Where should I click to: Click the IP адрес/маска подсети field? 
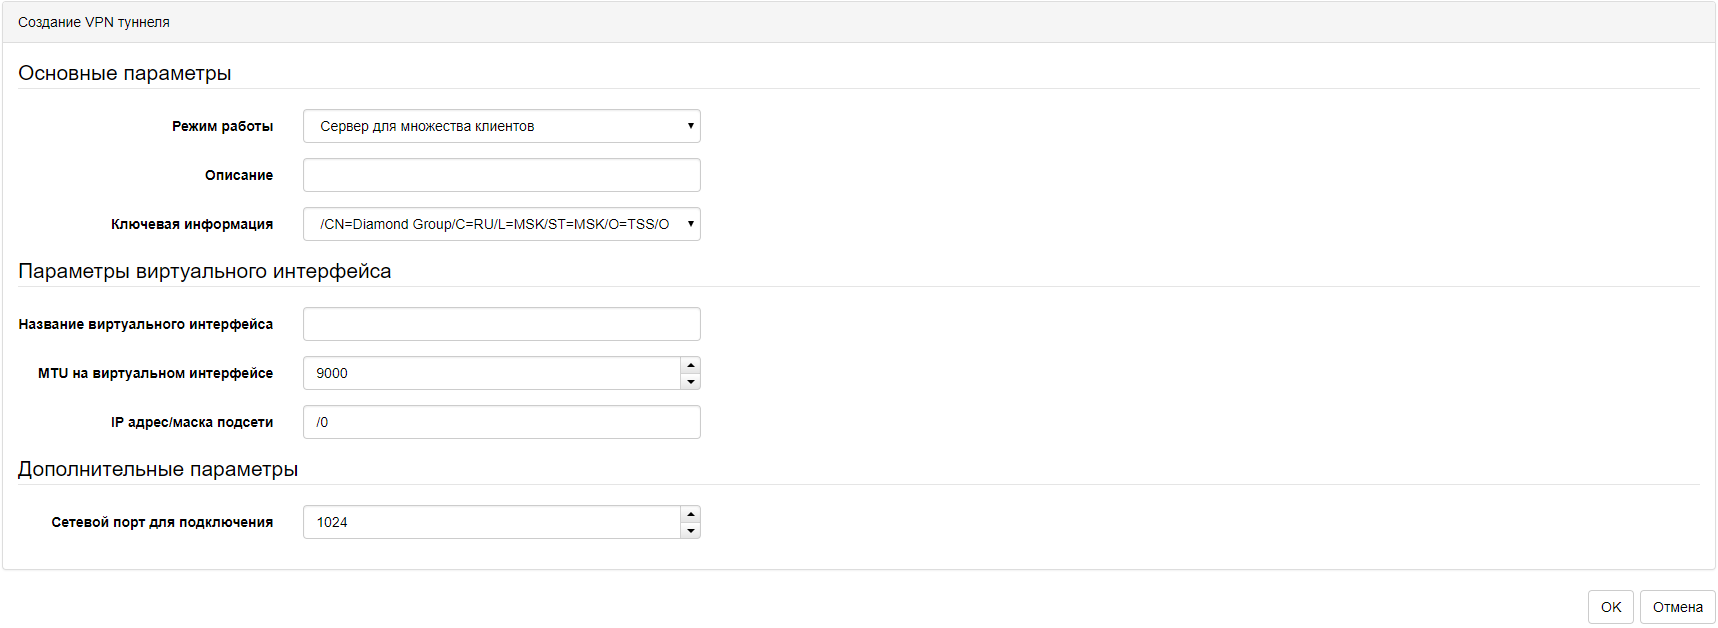click(x=501, y=422)
